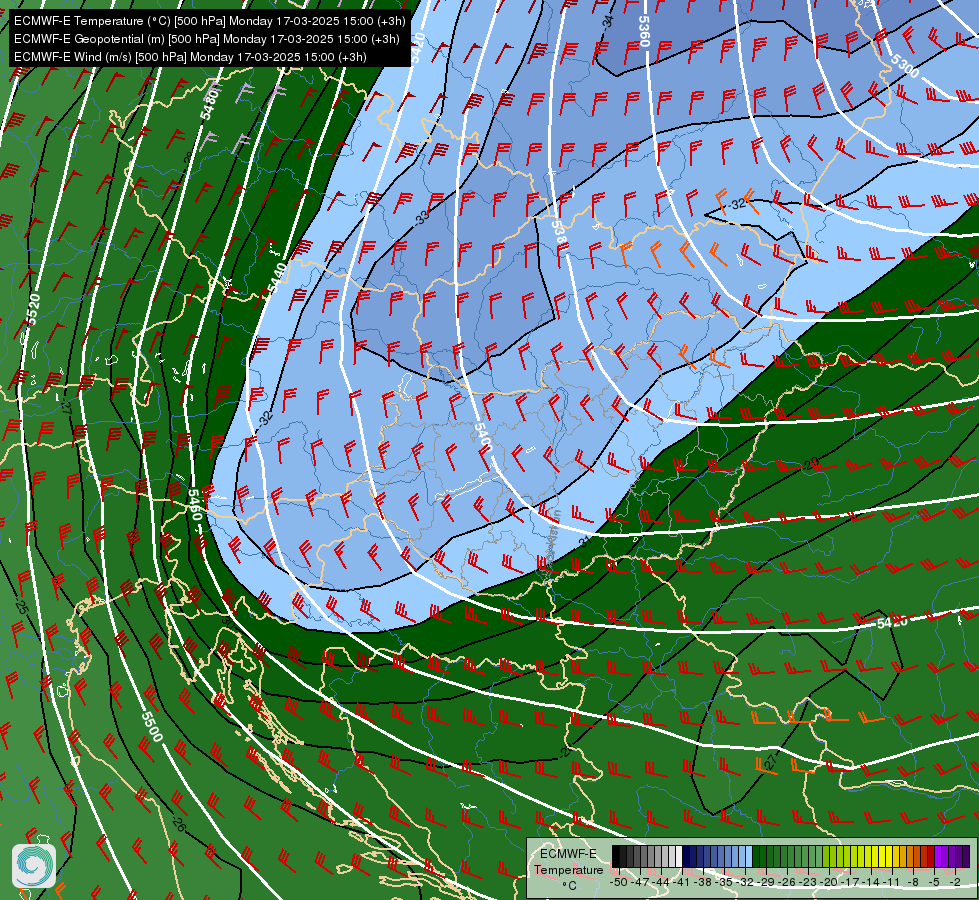Viewport: 979px width, 900px height.
Task: Click the 5480 geopotential contour label
Action: pyautogui.click(x=210, y=104)
